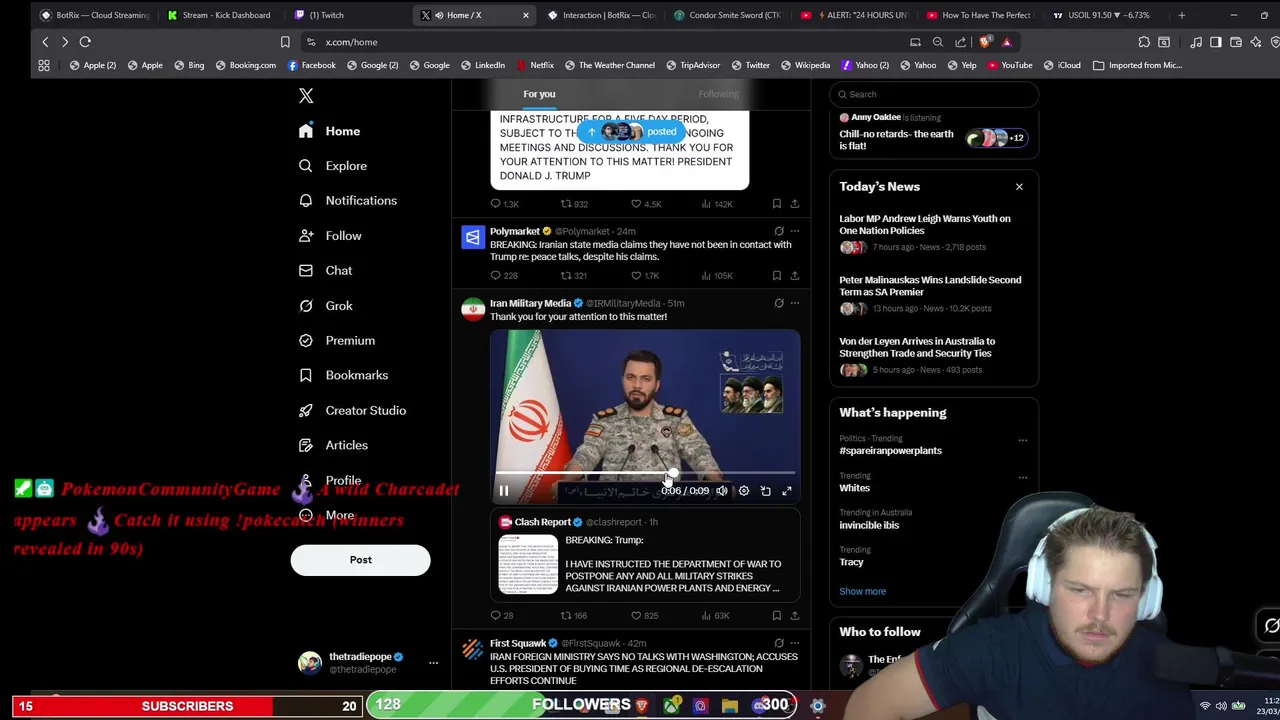Image resolution: width=1280 pixels, height=720 pixels.
Task: Open more options on Polymarket post
Action: point(795,231)
